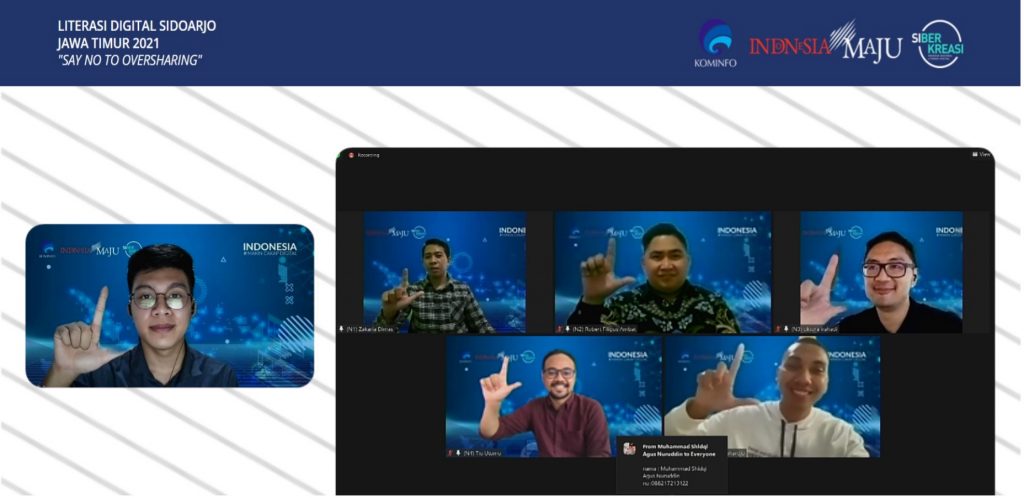The height and width of the screenshot is (498, 1024).
Task: Select top-right participant video with glasses
Action: pyautogui.click(x=881, y=271)
